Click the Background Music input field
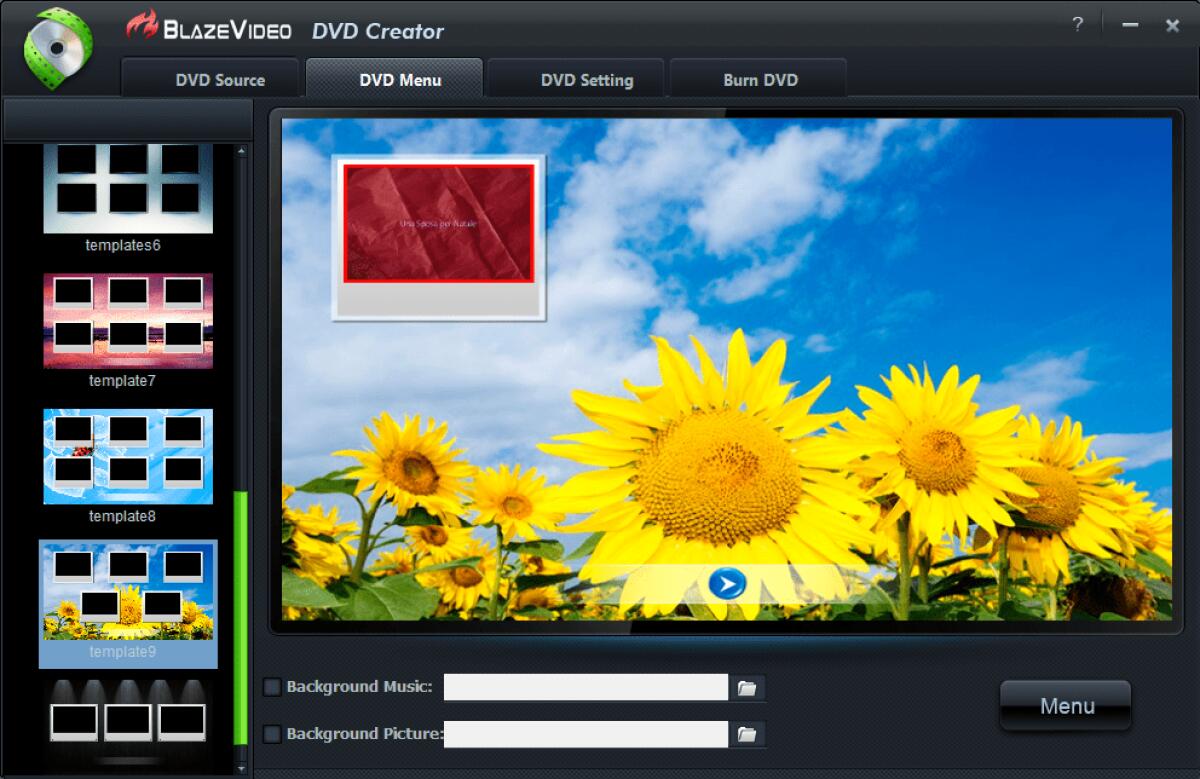The height and width of the screenshot is (779, 1200). pos(585,687)
